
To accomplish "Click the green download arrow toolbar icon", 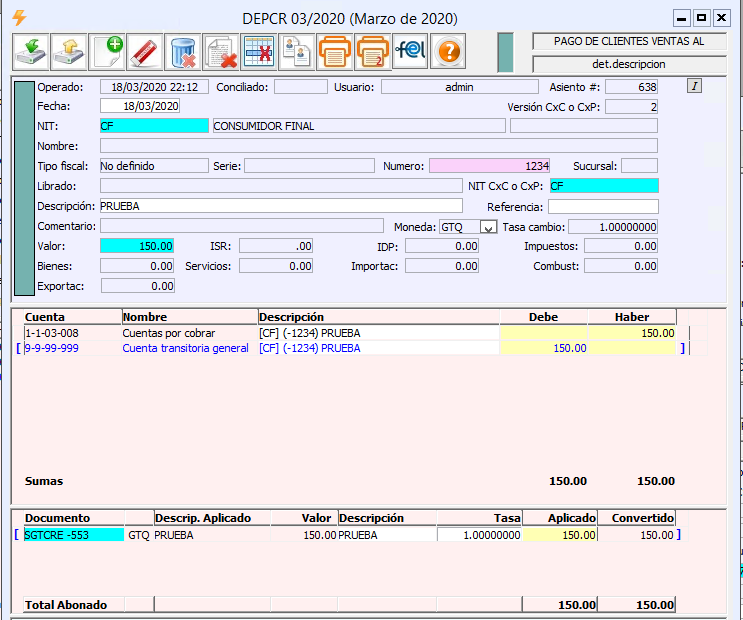I will pyautogui.click(x=31, y=50).
